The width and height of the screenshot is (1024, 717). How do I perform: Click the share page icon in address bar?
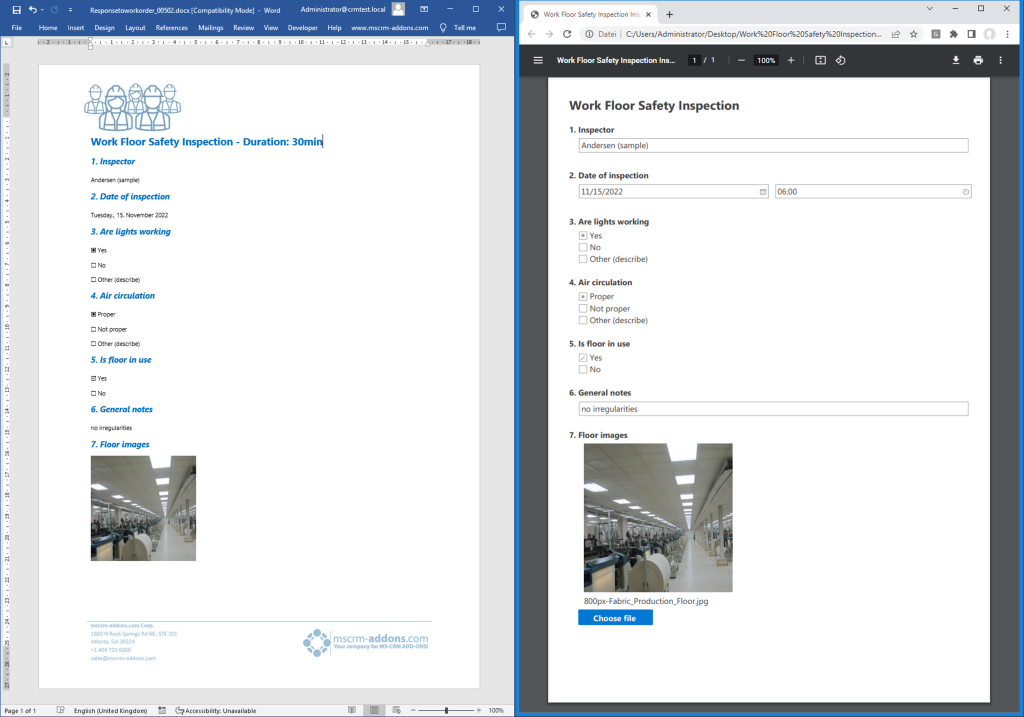[x=895, y=34]
